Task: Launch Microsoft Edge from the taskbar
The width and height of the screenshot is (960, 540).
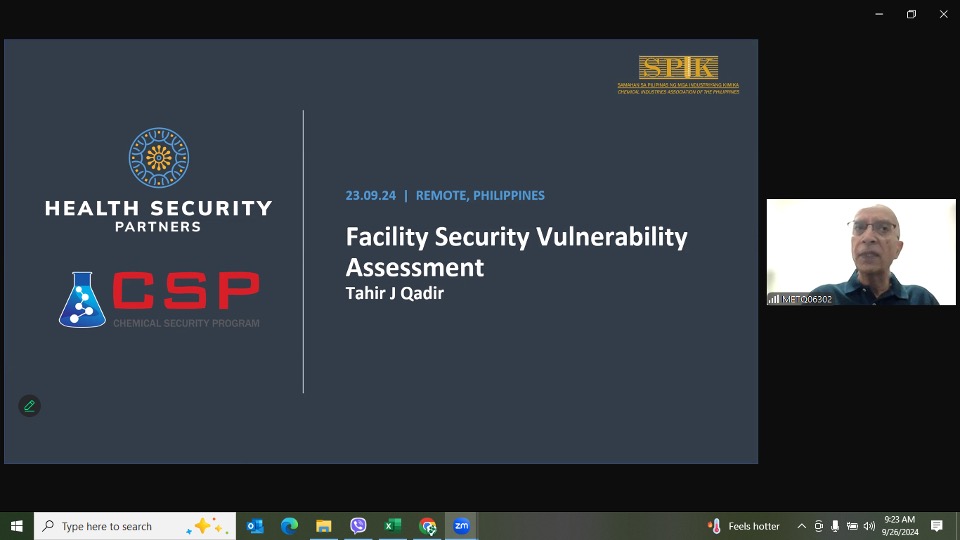Action: tap(289, 526)
